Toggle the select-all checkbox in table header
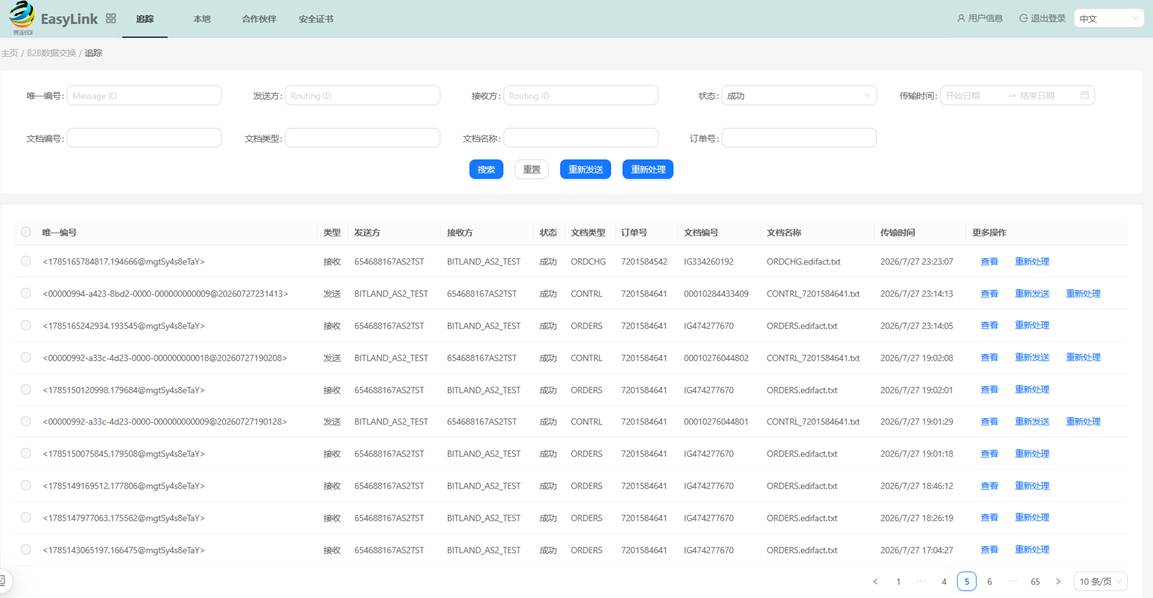This screenshot has width=1153, height=598. point(26,232)
